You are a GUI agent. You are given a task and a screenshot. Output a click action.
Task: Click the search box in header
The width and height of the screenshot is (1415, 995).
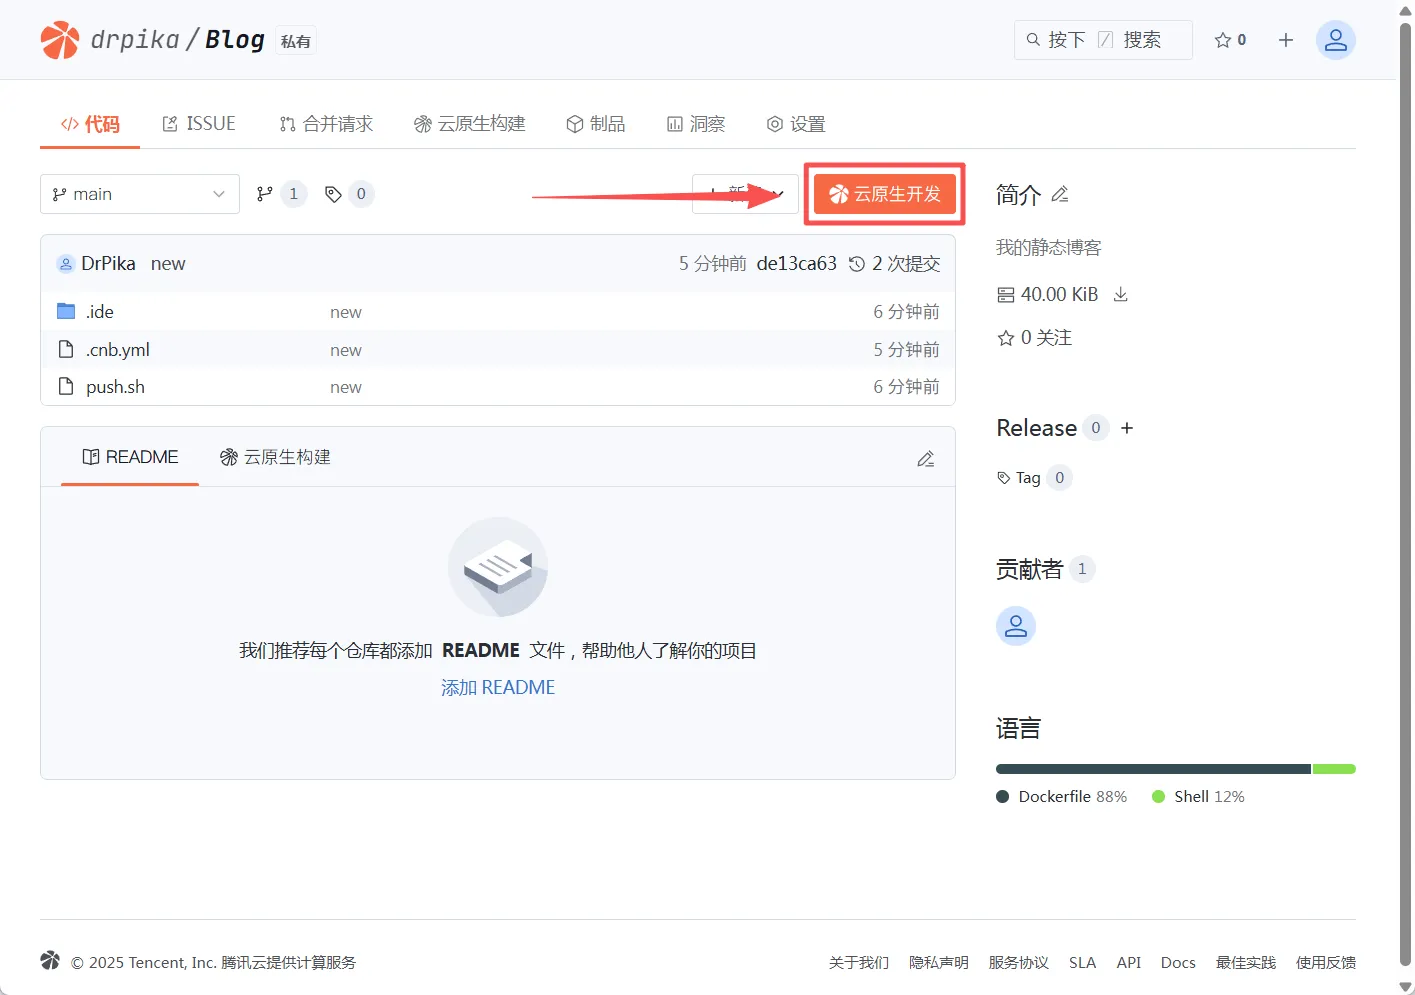click(1103, 40)
